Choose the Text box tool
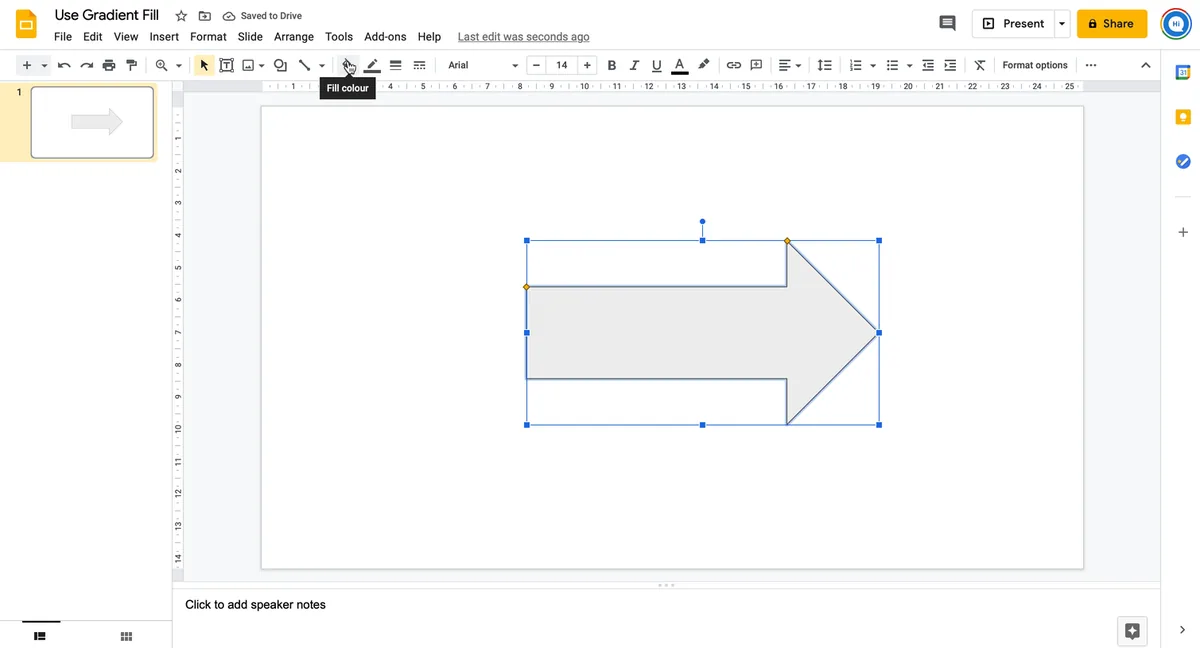Screen dimensions: 1200x648 click(226, 65)
